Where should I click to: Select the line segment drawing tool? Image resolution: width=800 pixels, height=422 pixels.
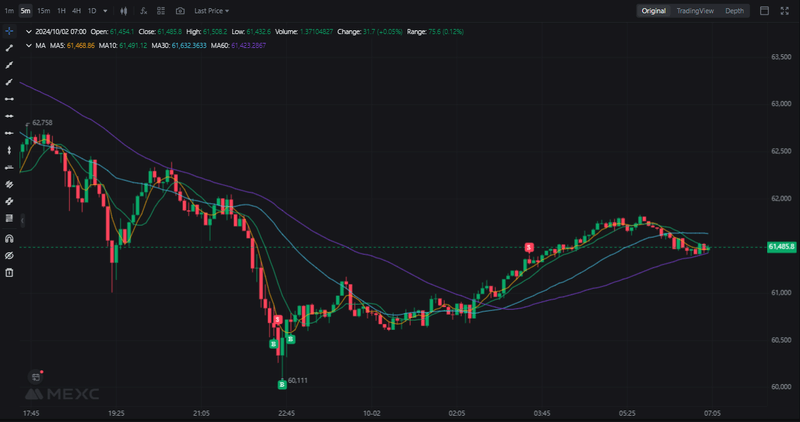9,48
